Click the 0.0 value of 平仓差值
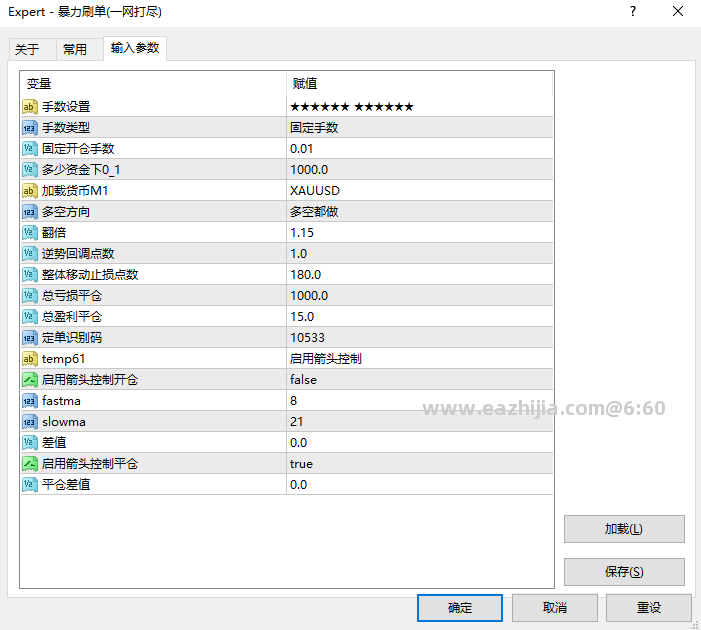The height and width of the screenshot is (630, 701). tap(299, 485)
